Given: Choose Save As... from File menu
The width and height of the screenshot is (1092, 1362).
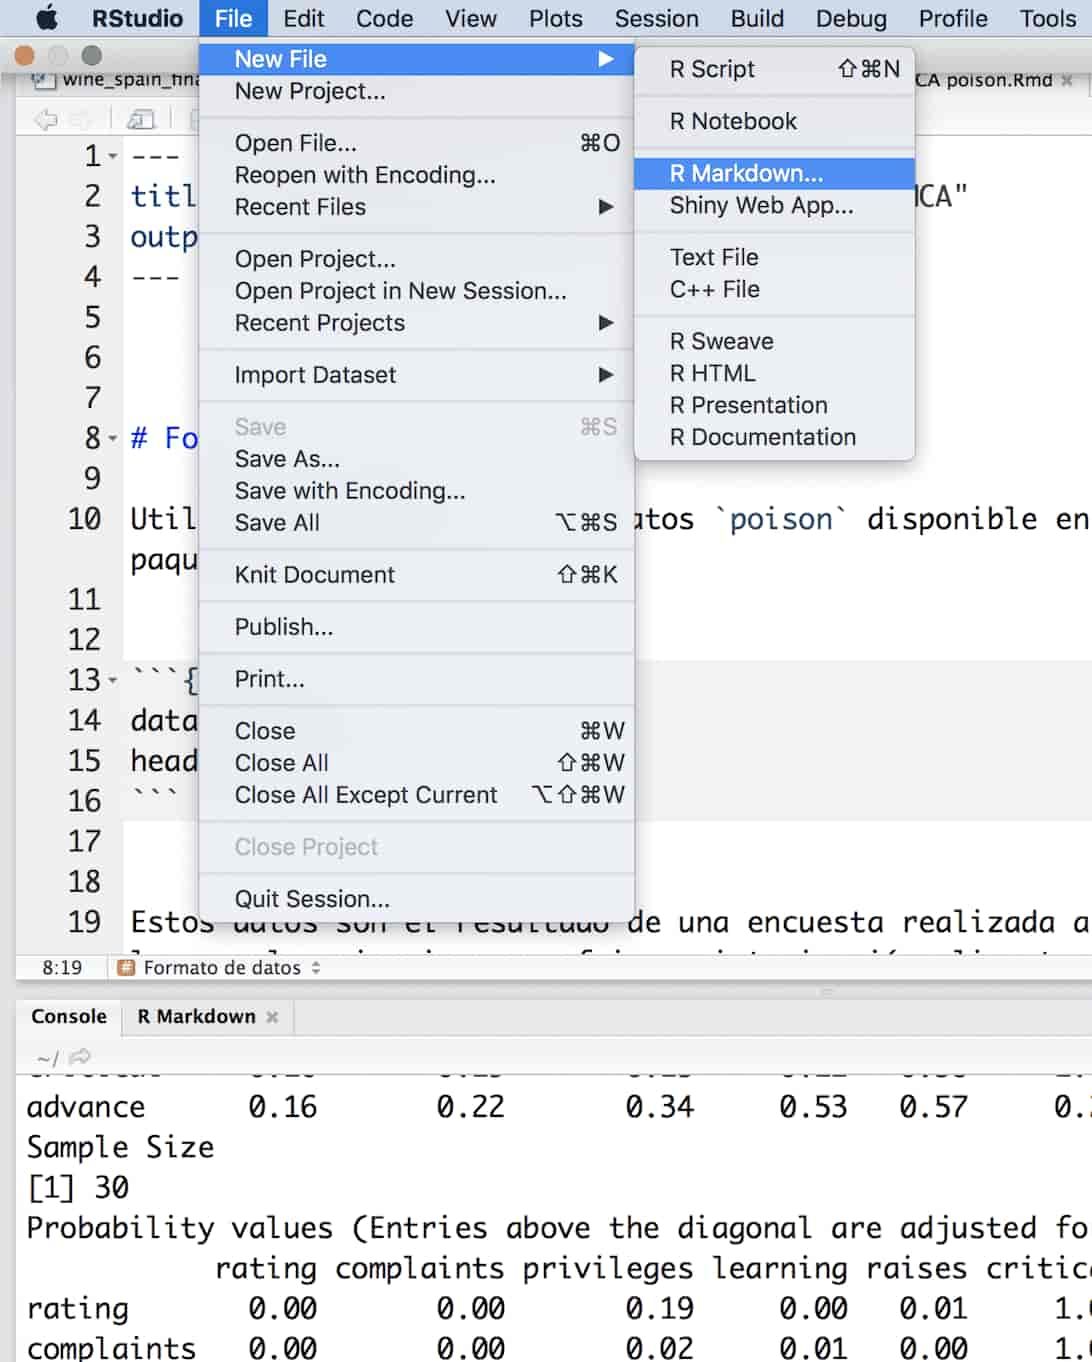Looking at the screenshot, I should coord(417,459).
